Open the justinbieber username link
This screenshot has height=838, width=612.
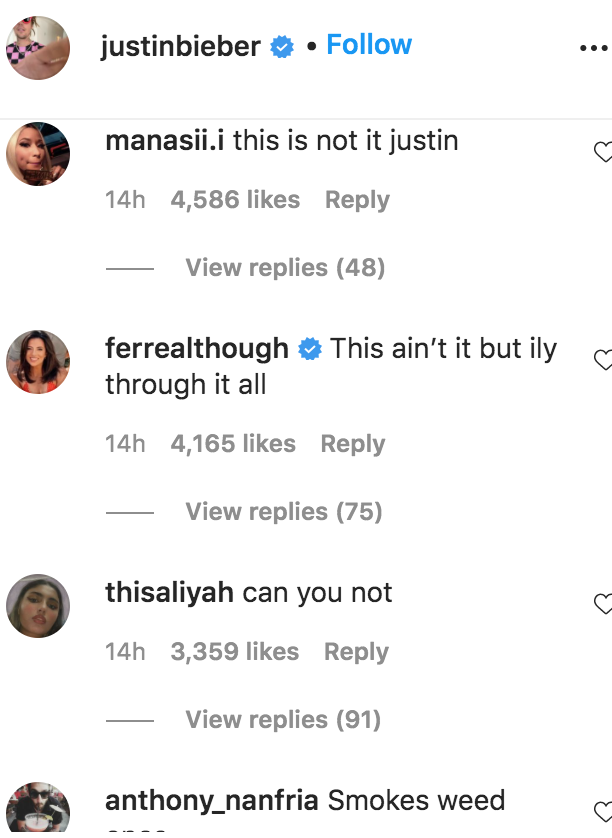coord(181,46)
